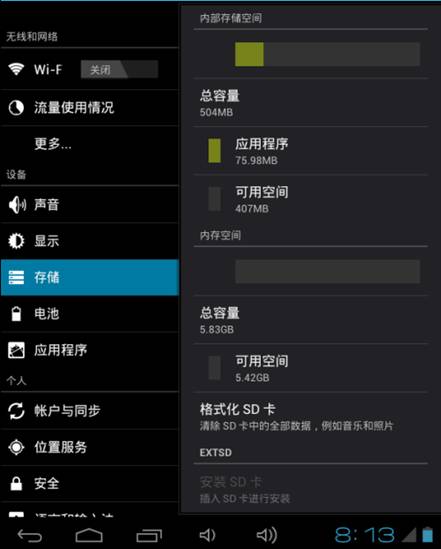The height and width of the screenshot is (549, 441).
Task: Toggle the Wi-Fi 关闭 switch
Action: pos(119,69)
